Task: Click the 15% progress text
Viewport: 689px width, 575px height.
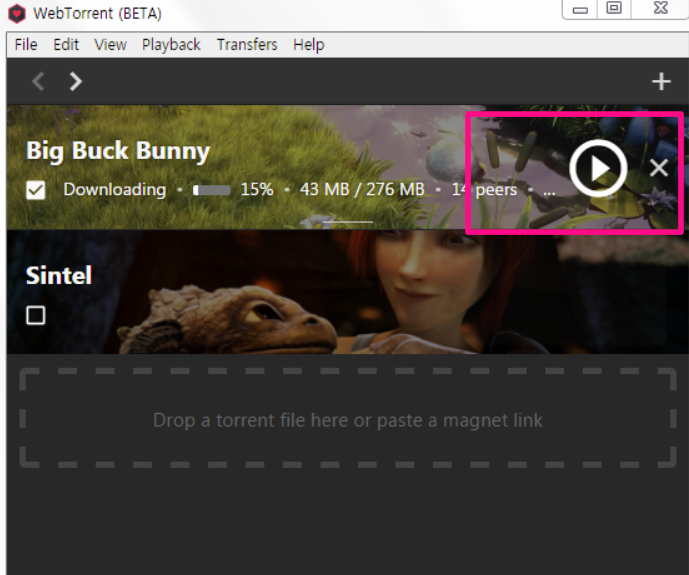Action: pos(257,189)
